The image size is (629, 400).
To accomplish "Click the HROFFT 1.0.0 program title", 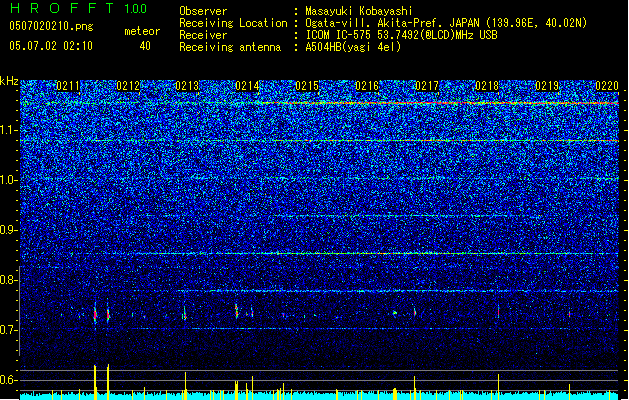I will point(78,8).
